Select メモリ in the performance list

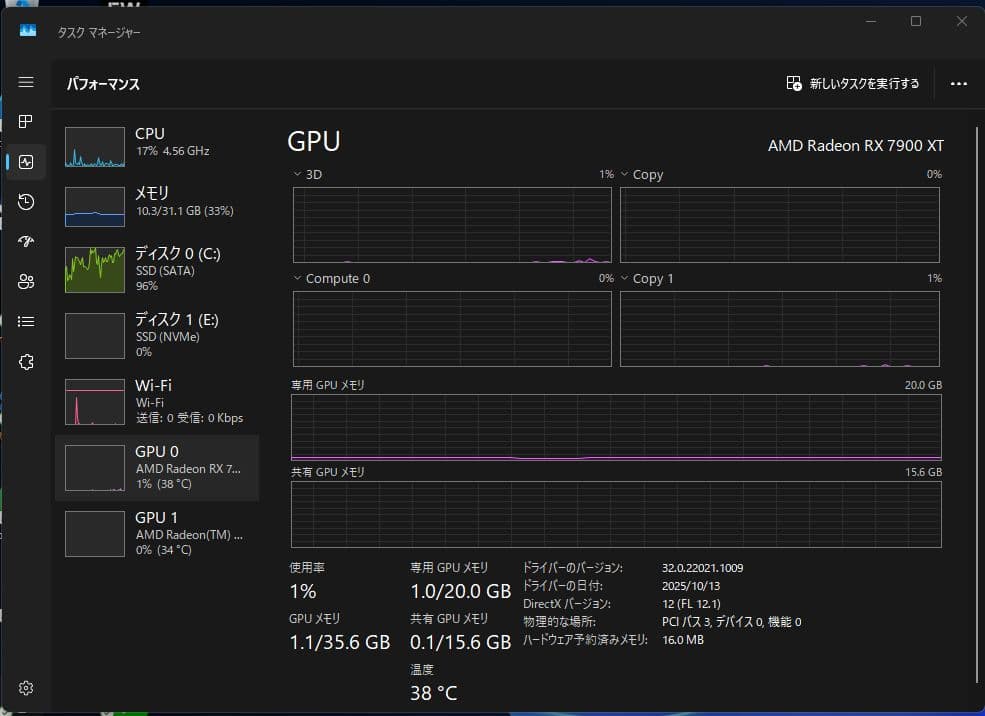point(157,206)
